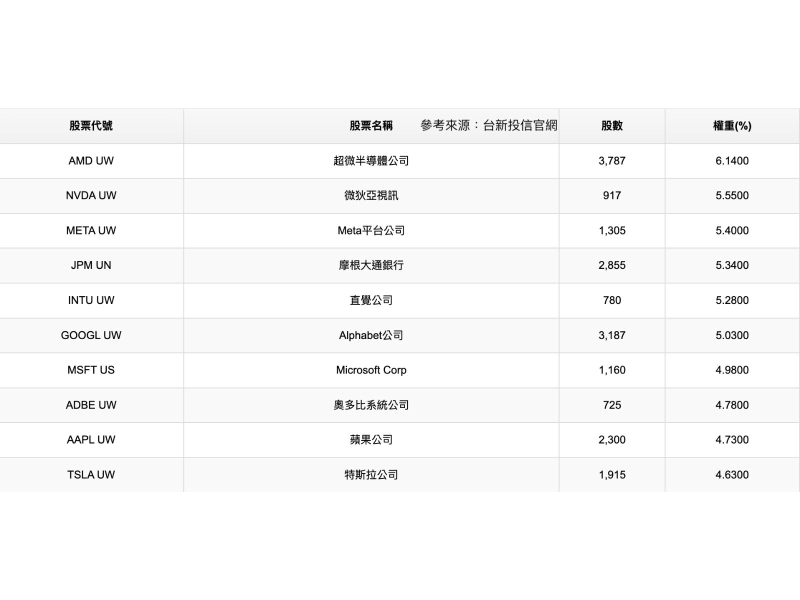Select the TSLA UW ticker cell

pos(91,475)
